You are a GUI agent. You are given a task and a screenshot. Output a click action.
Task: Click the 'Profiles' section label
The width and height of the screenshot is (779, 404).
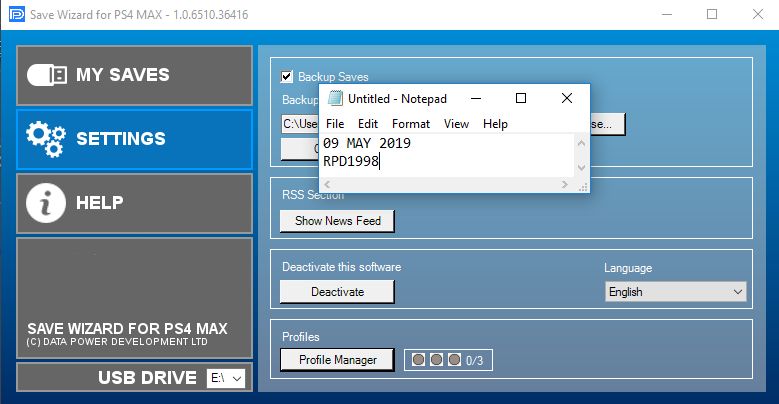point(301,336)
